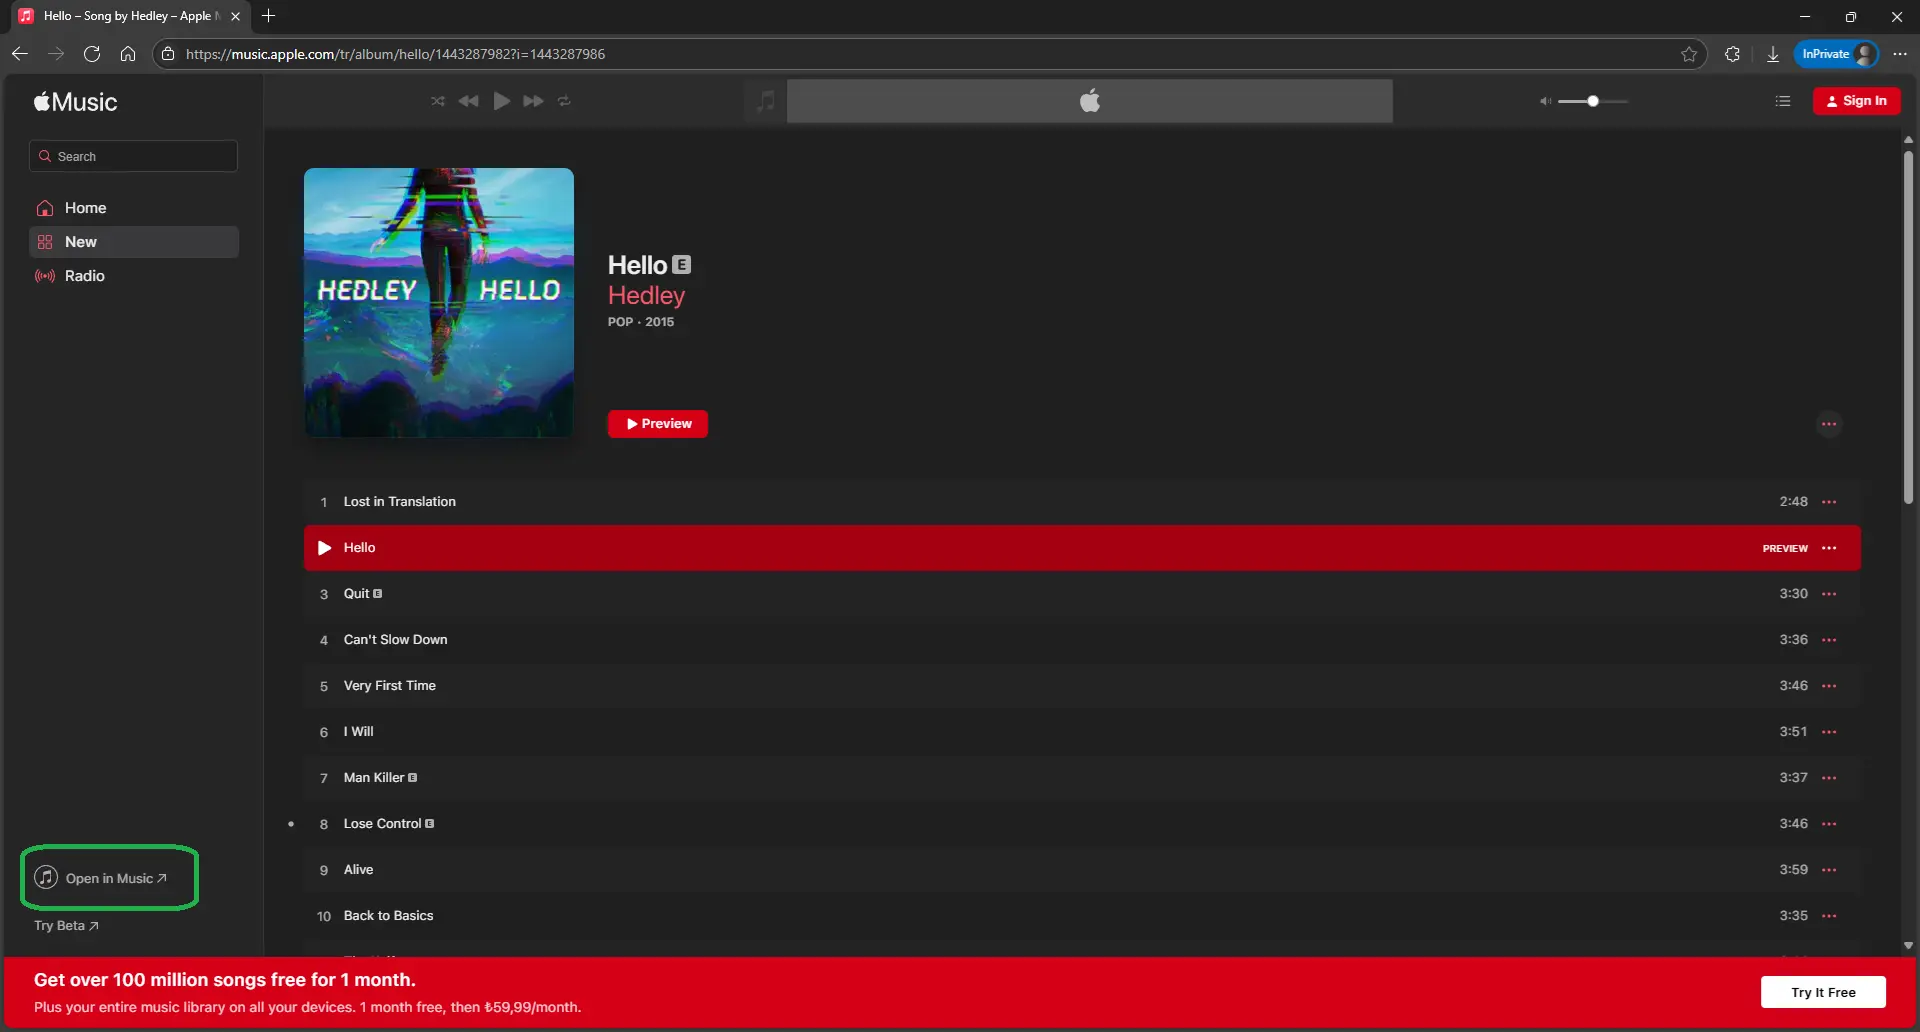Click the Sign In button
The height and width of the screenshot is (1032, 1920).
[1857, 101]
